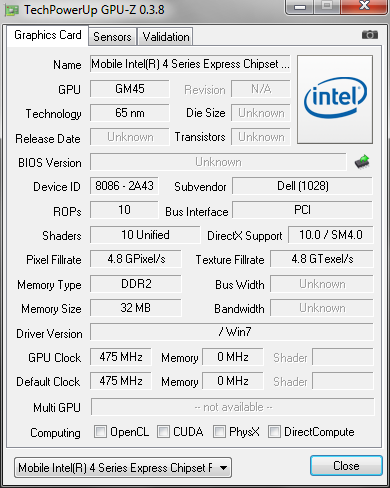Click the GPU field showing GM45

(x=130, y=89)
